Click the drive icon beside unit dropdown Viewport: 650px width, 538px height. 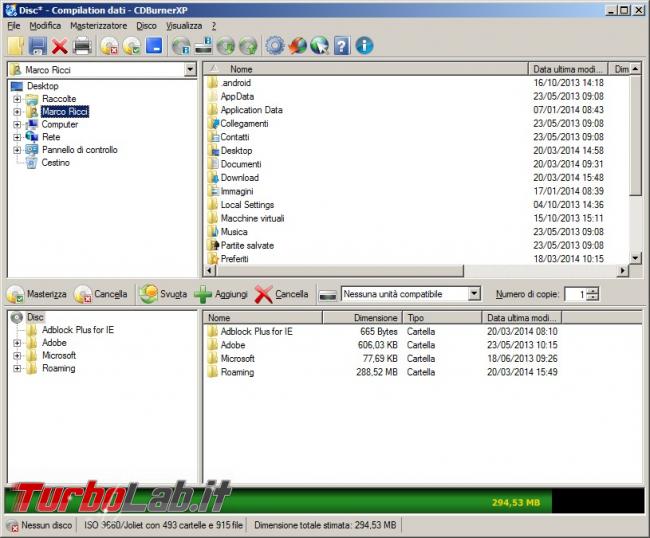tap(328, 295)
